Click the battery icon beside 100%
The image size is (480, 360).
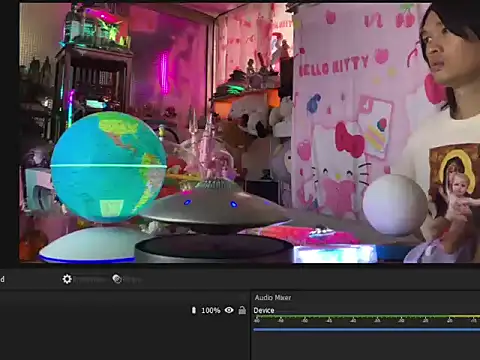tap(194, 310)
